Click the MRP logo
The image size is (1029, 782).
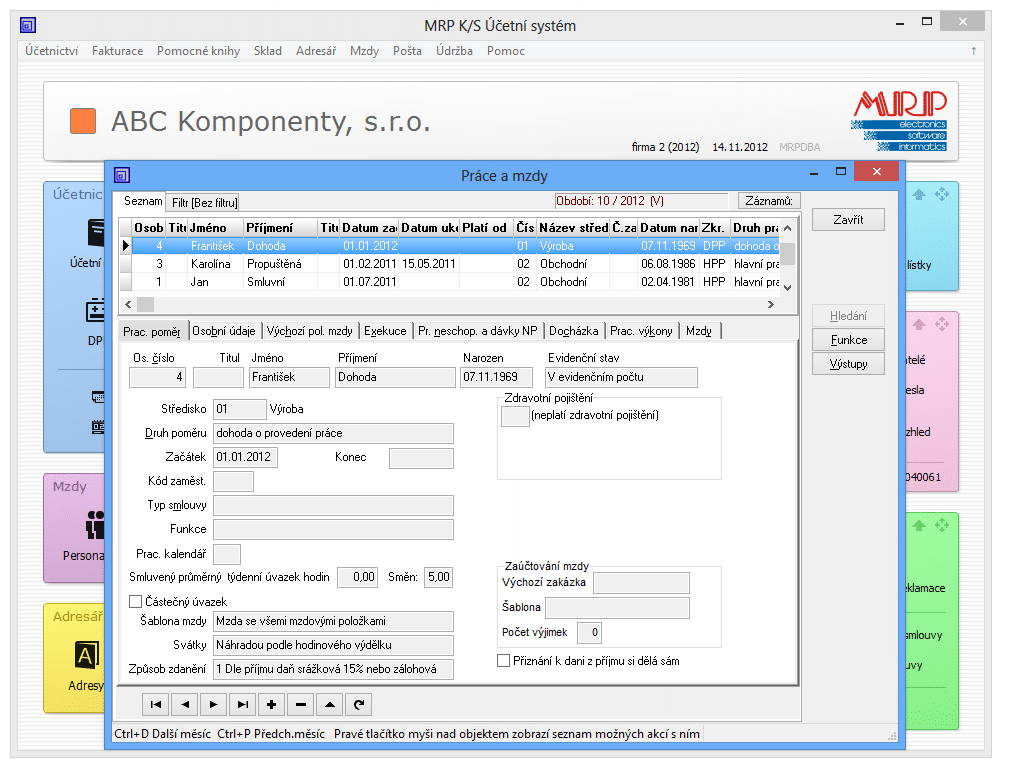click(x=899, y=121)
